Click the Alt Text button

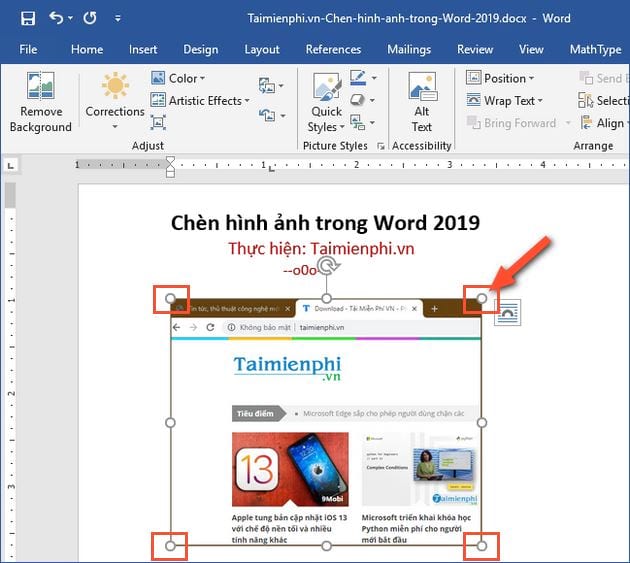[422, 102]
